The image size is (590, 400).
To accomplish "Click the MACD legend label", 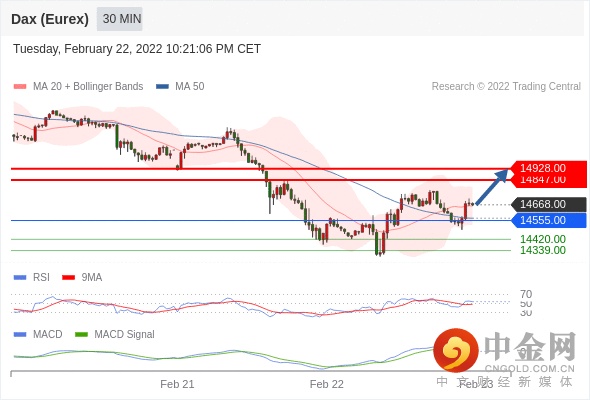I will (x=48, y=334).
